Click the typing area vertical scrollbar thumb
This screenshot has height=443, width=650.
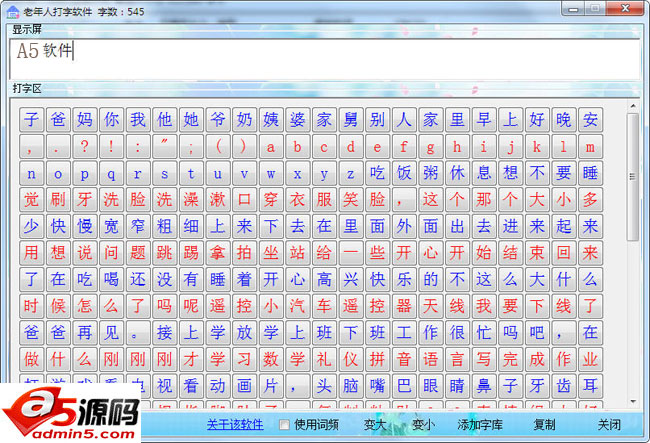[x=632, y=180]
